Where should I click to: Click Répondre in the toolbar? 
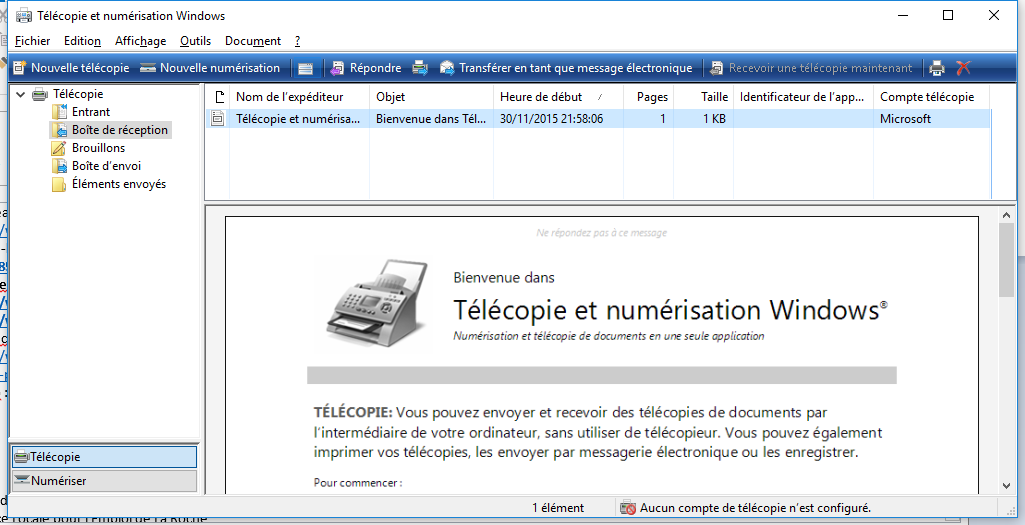pos(366,68)
